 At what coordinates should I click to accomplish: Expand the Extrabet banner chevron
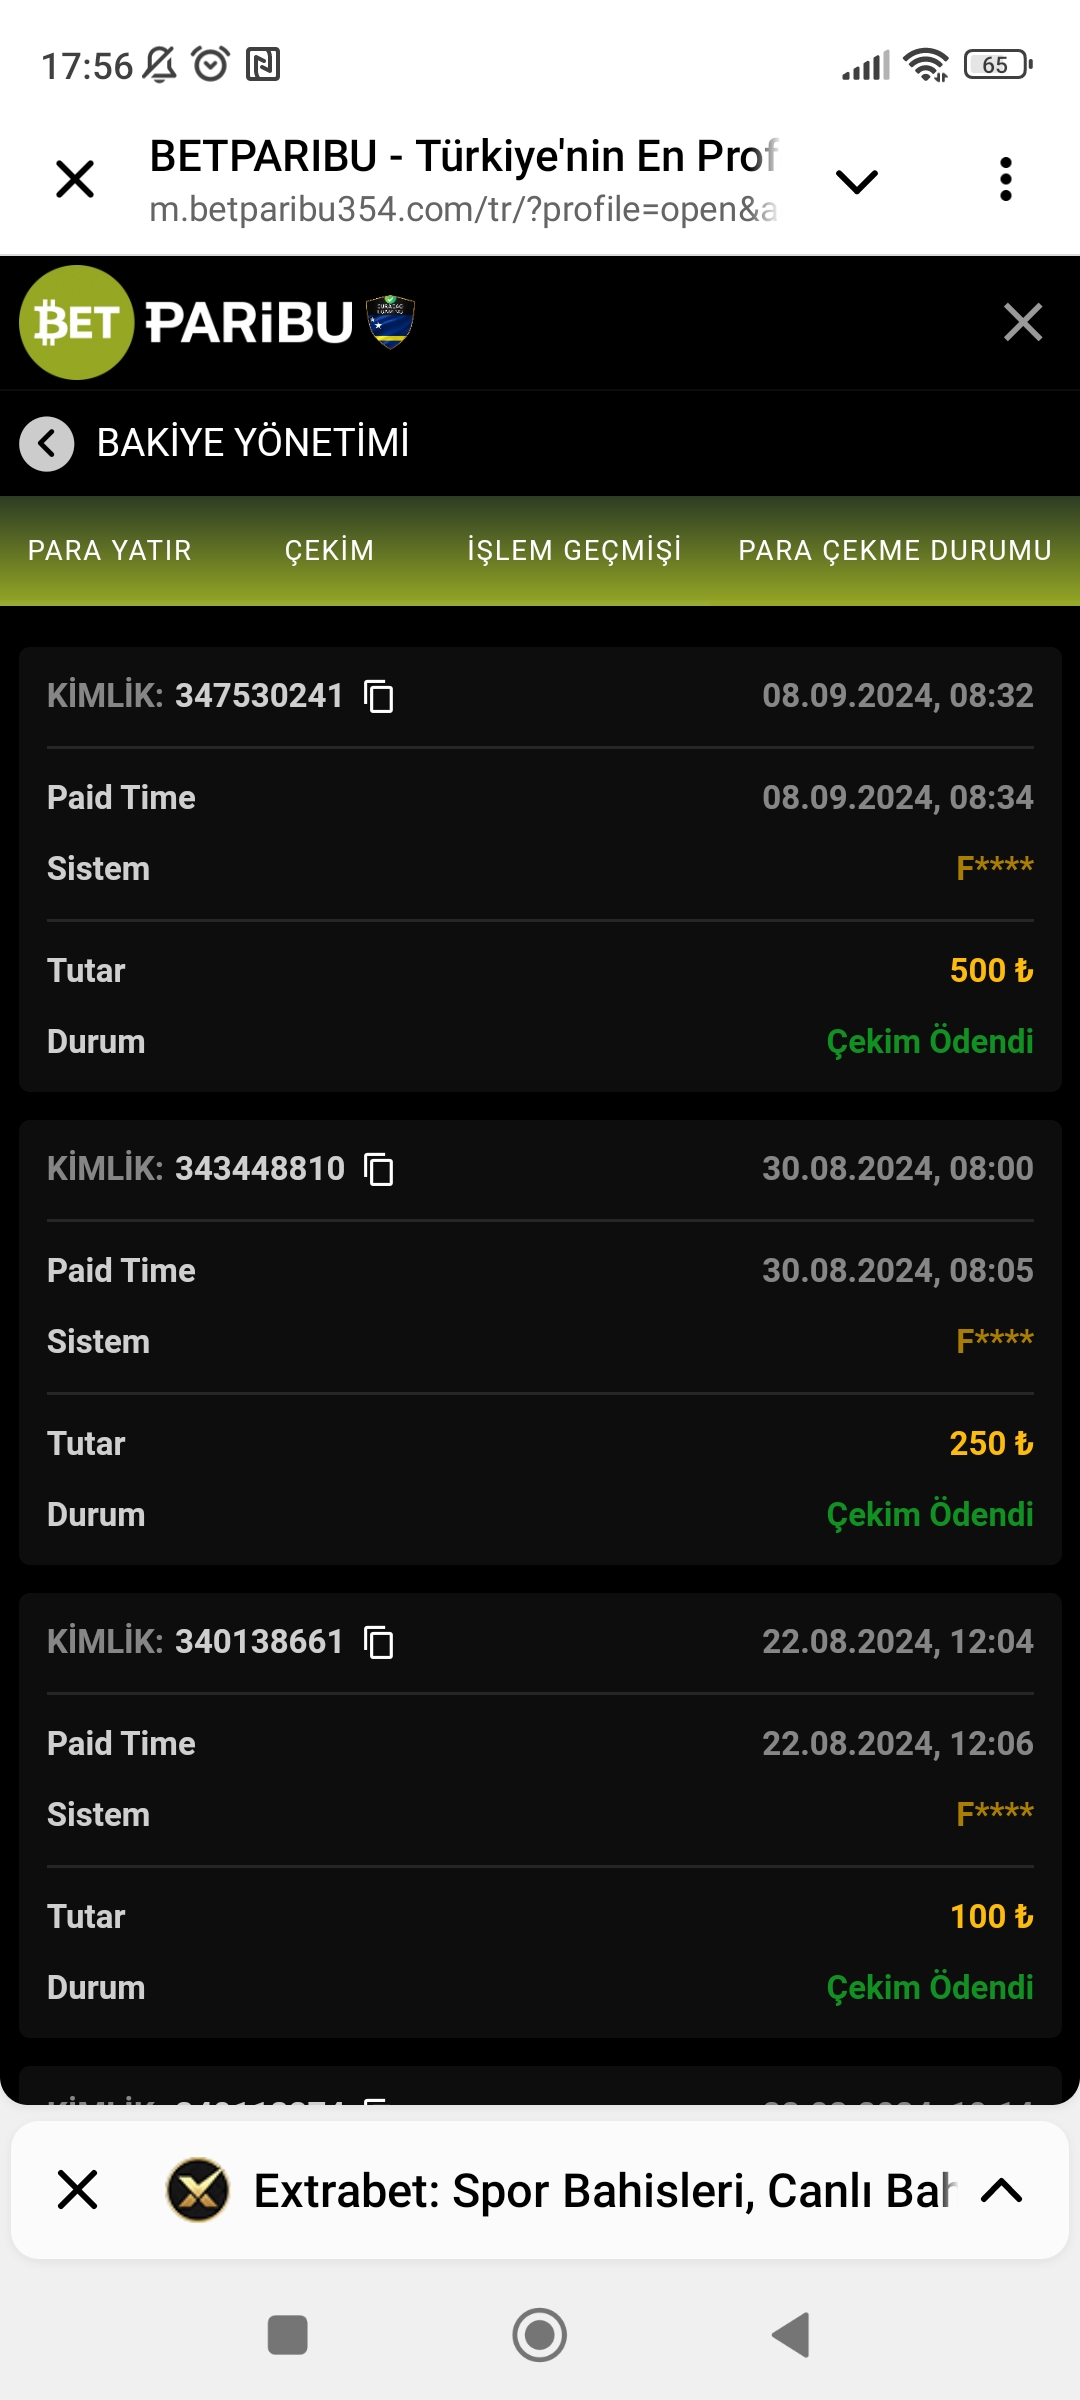1001,2190
